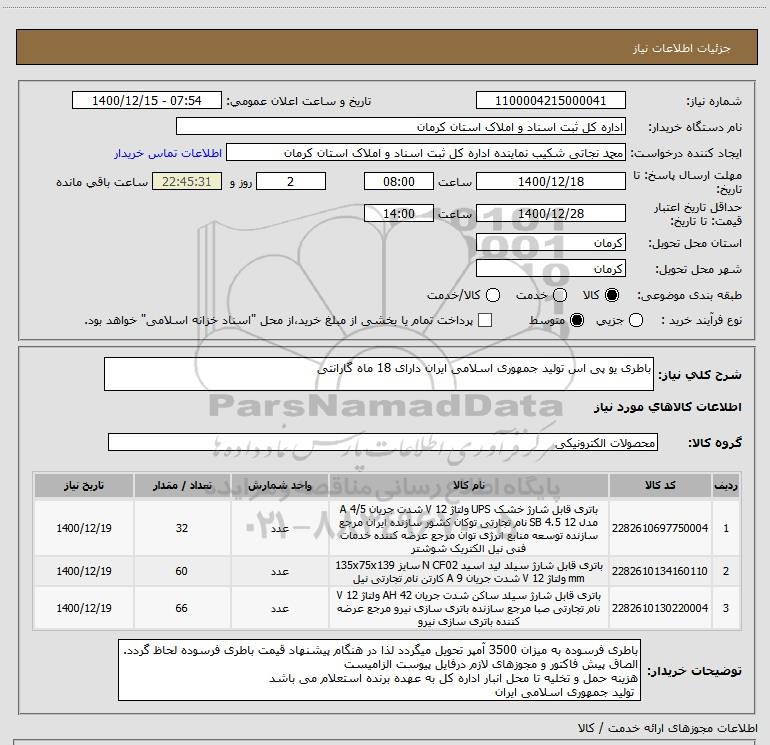Click the اطلاعات کالاهای مورد نیاز heading

(668, 407)
